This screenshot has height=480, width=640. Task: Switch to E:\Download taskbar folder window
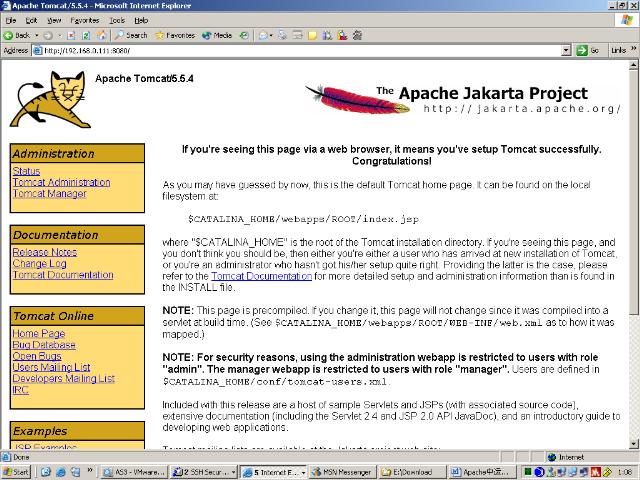(411, 472)
